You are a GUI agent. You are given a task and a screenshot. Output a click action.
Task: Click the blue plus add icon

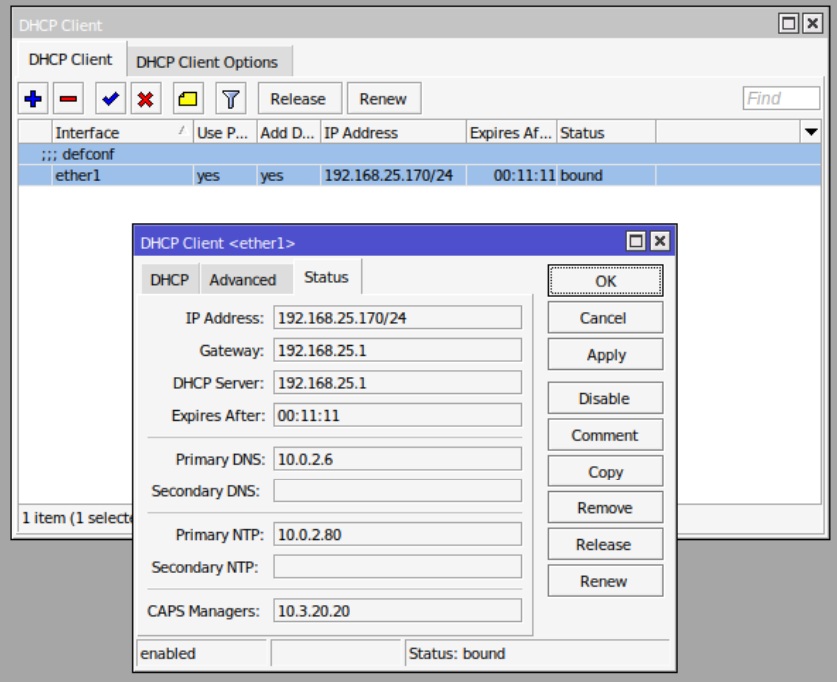[x=34, y=99]
